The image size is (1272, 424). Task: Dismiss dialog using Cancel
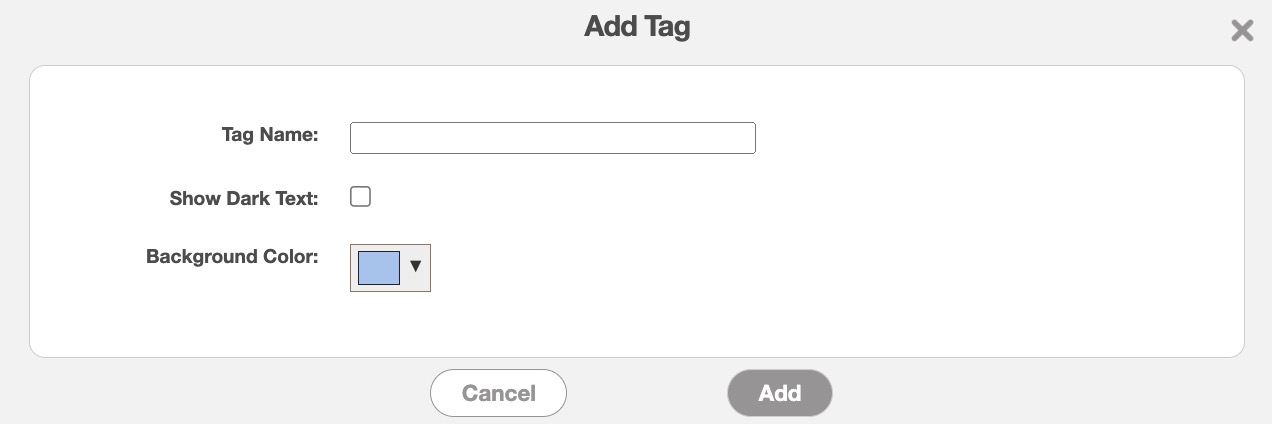pos(498,393)
